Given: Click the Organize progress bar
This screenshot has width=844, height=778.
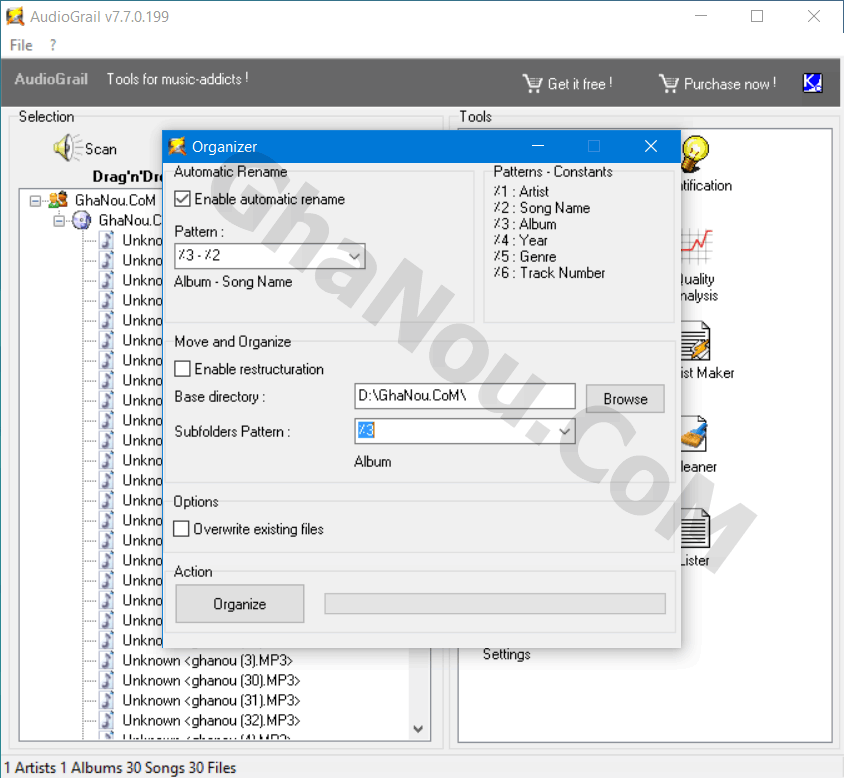Looking at the screenshot, I should [x=495, y=604].
